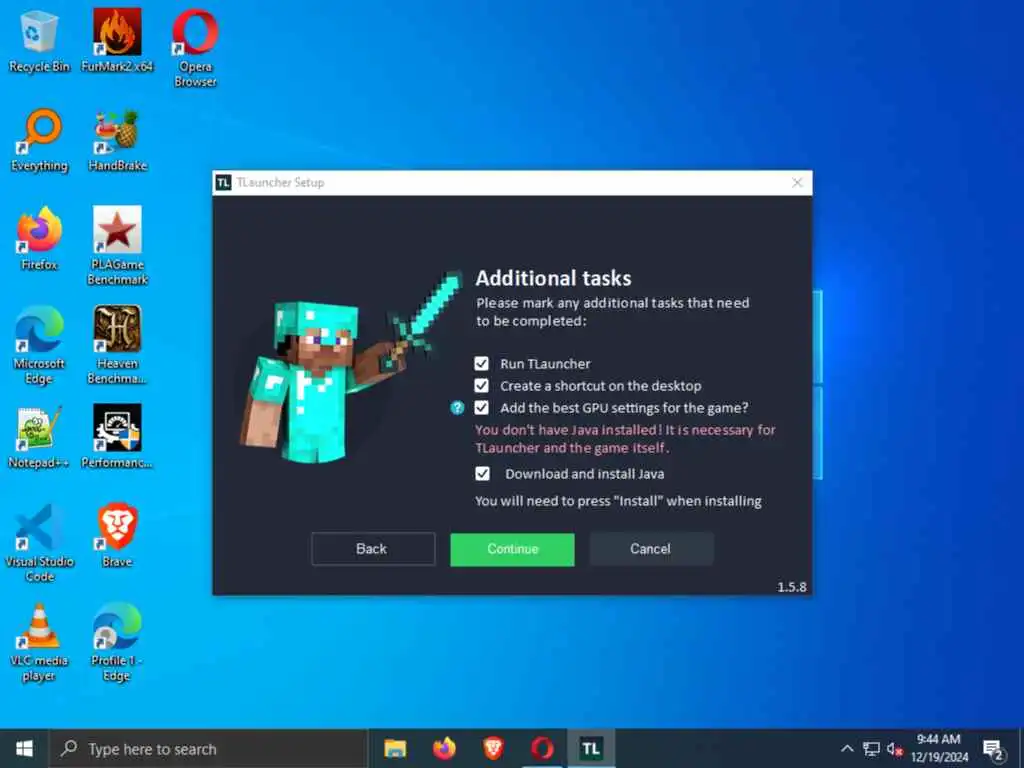Click the TLauncher taskbar button
This screenshot has height=768, width=1024.
591,748
